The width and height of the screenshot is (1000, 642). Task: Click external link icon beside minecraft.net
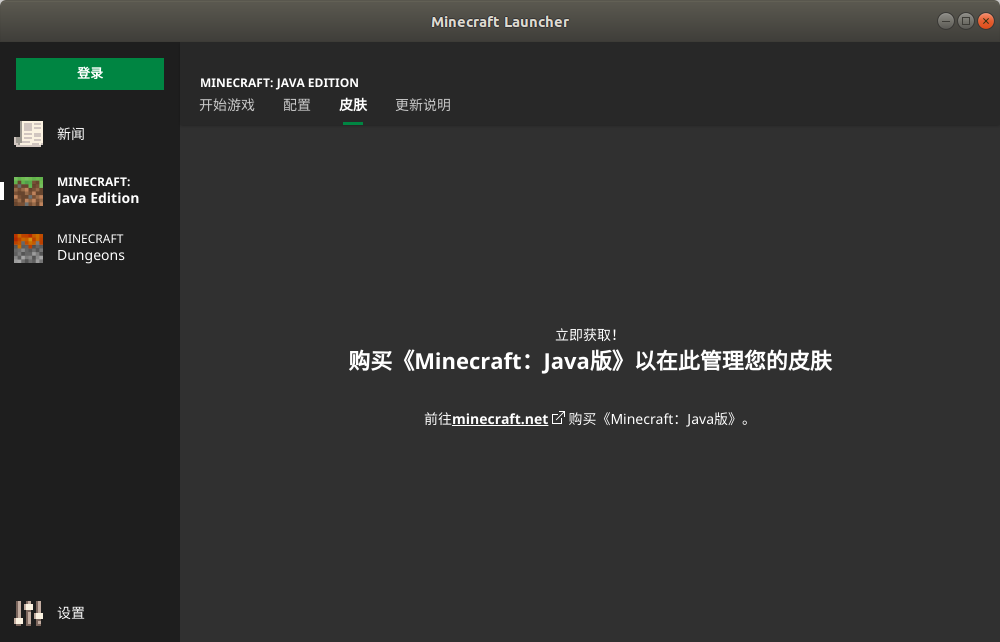click(x=558, y=418)
